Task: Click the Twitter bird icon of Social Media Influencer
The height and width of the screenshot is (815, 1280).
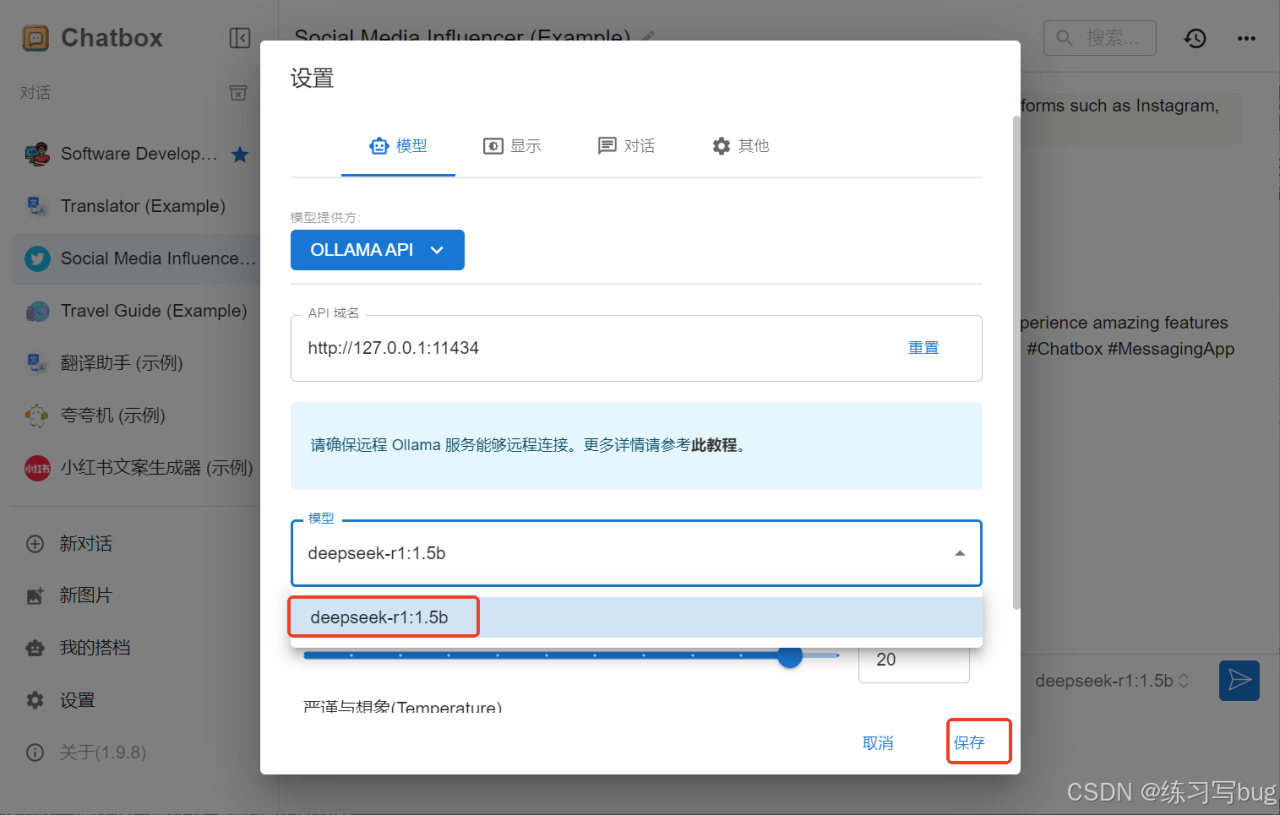Action: tap(37, 259)
